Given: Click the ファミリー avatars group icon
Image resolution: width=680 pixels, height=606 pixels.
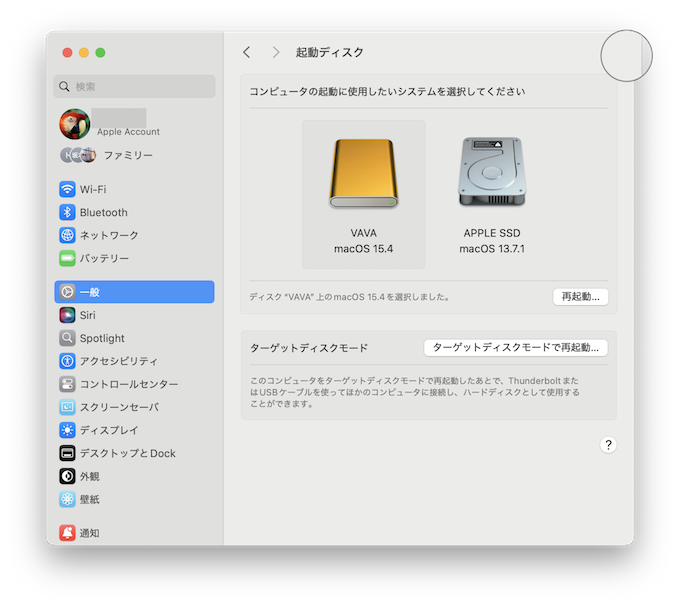Looking at the screenshot, I should 78,155.
